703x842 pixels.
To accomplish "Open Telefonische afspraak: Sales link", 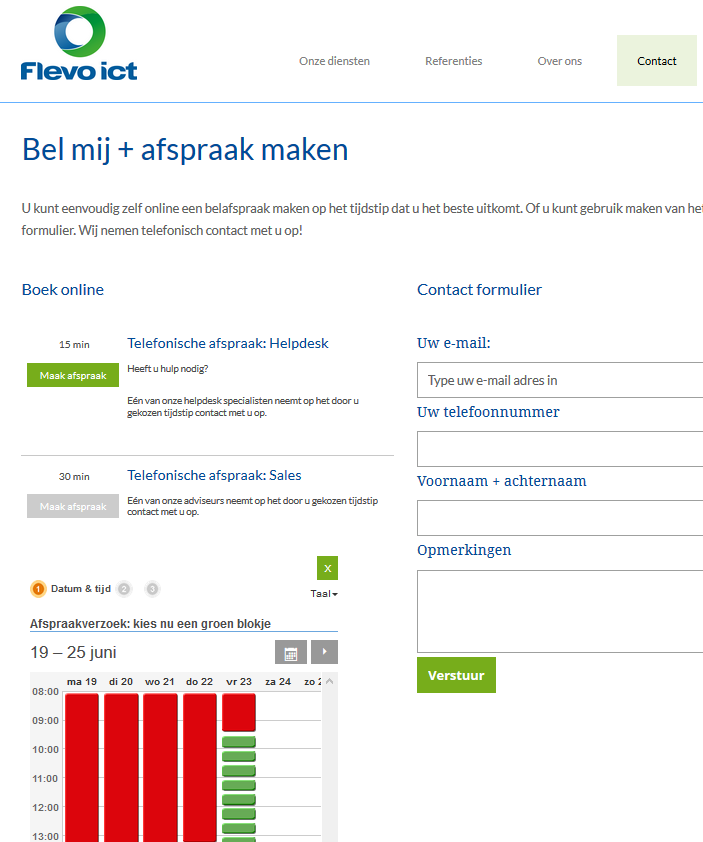I will [x=214, y=475].
